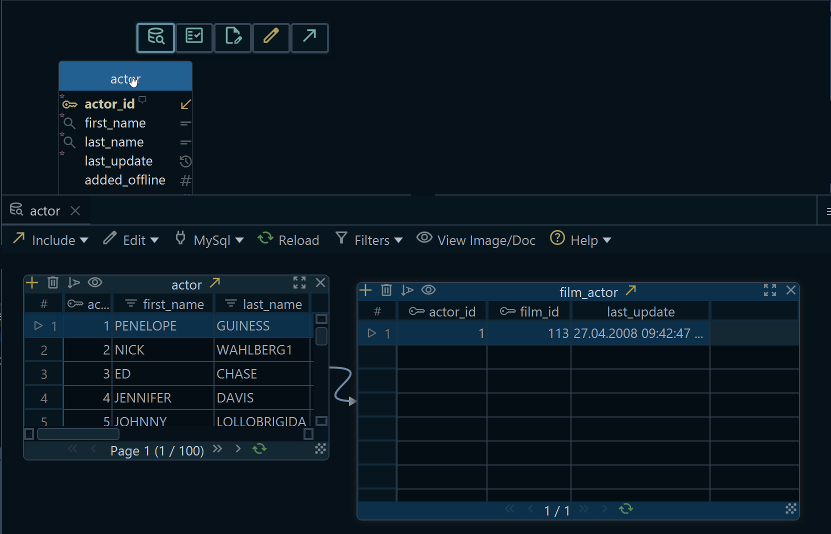Close the film_actor grid panel
The height and width of the screenshot is (534, 831).
[x=791, y=290]
